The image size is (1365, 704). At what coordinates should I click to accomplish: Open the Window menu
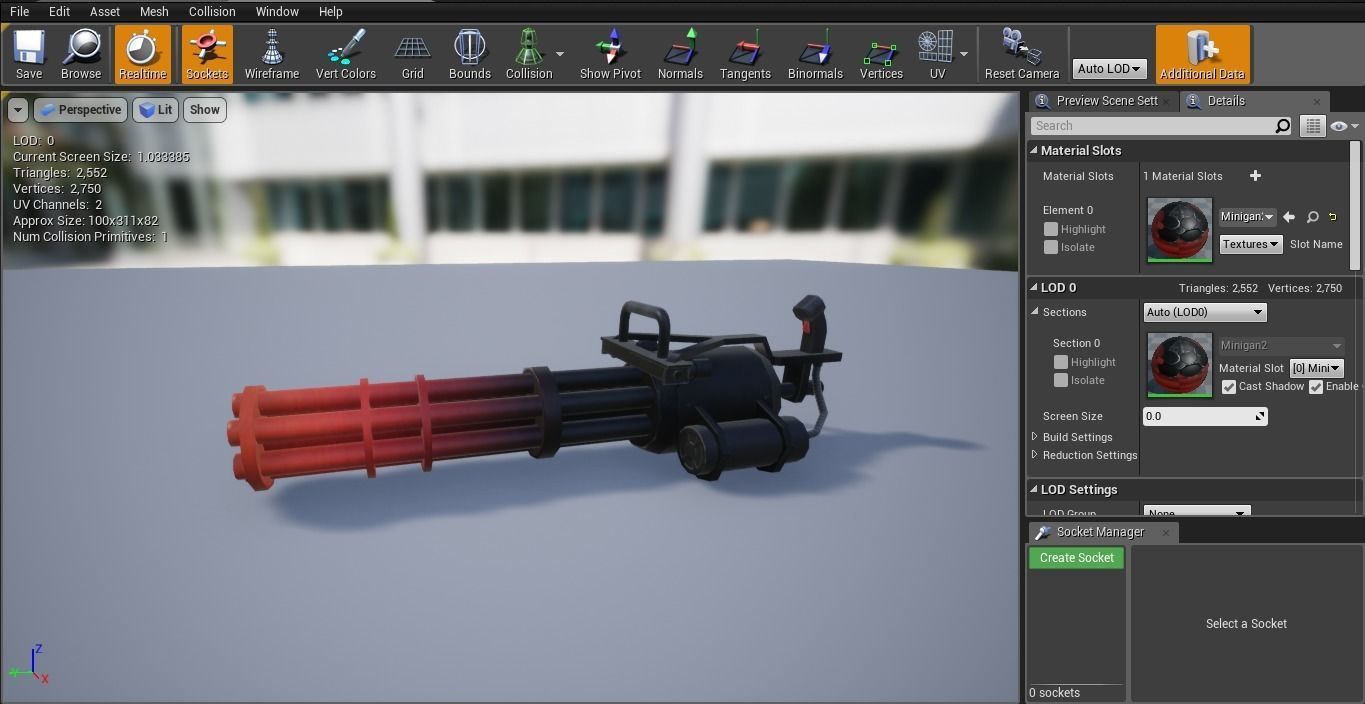click(277, 12)
